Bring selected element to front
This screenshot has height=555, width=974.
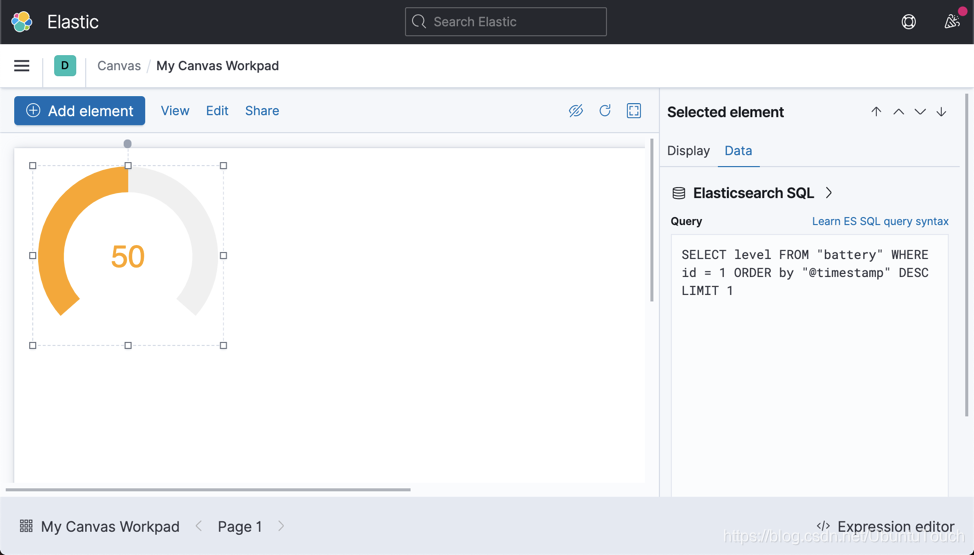(x=876, y=112)
